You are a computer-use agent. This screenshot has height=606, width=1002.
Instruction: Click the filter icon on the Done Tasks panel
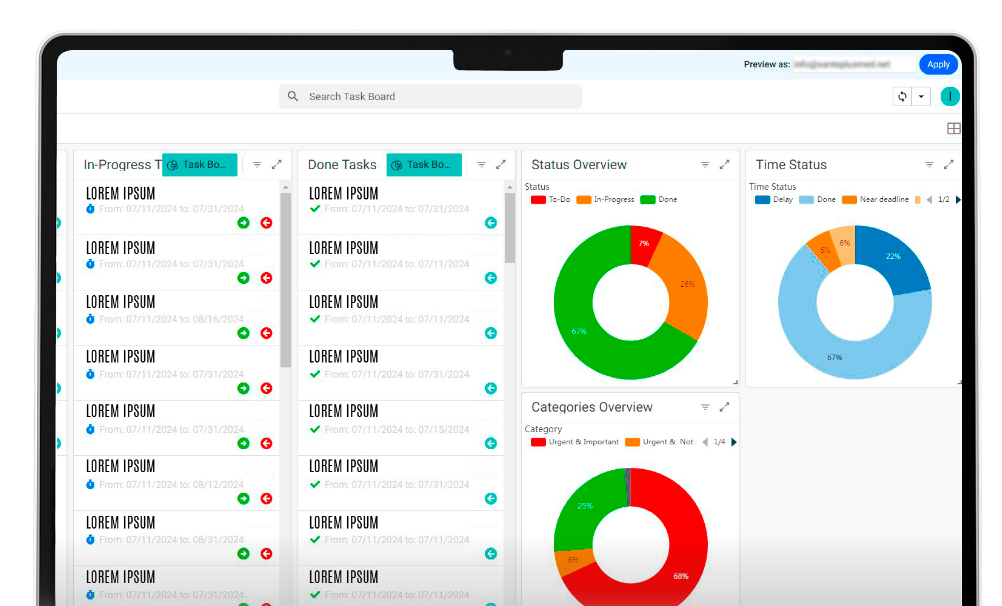(x=481, y=165)
